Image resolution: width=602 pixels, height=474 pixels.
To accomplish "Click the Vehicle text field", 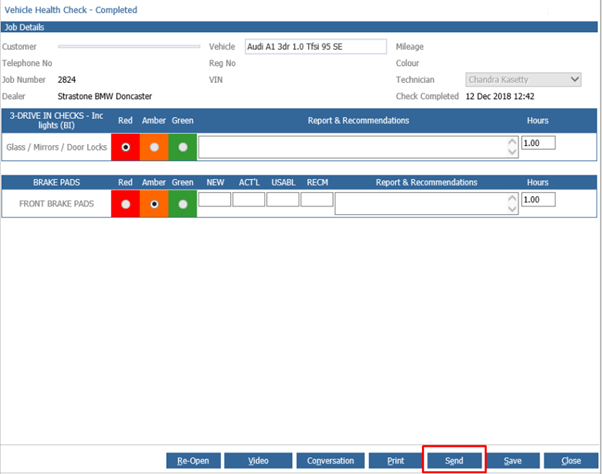I will [314, 46].
